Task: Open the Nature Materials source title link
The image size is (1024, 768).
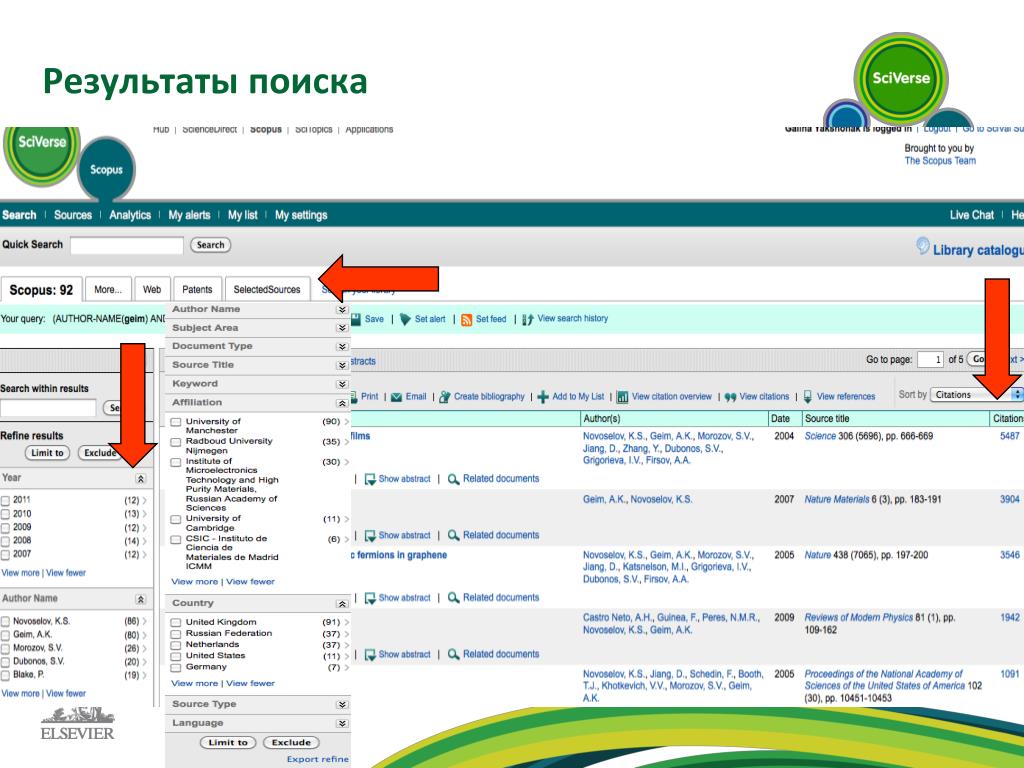Action: [836, 500]
